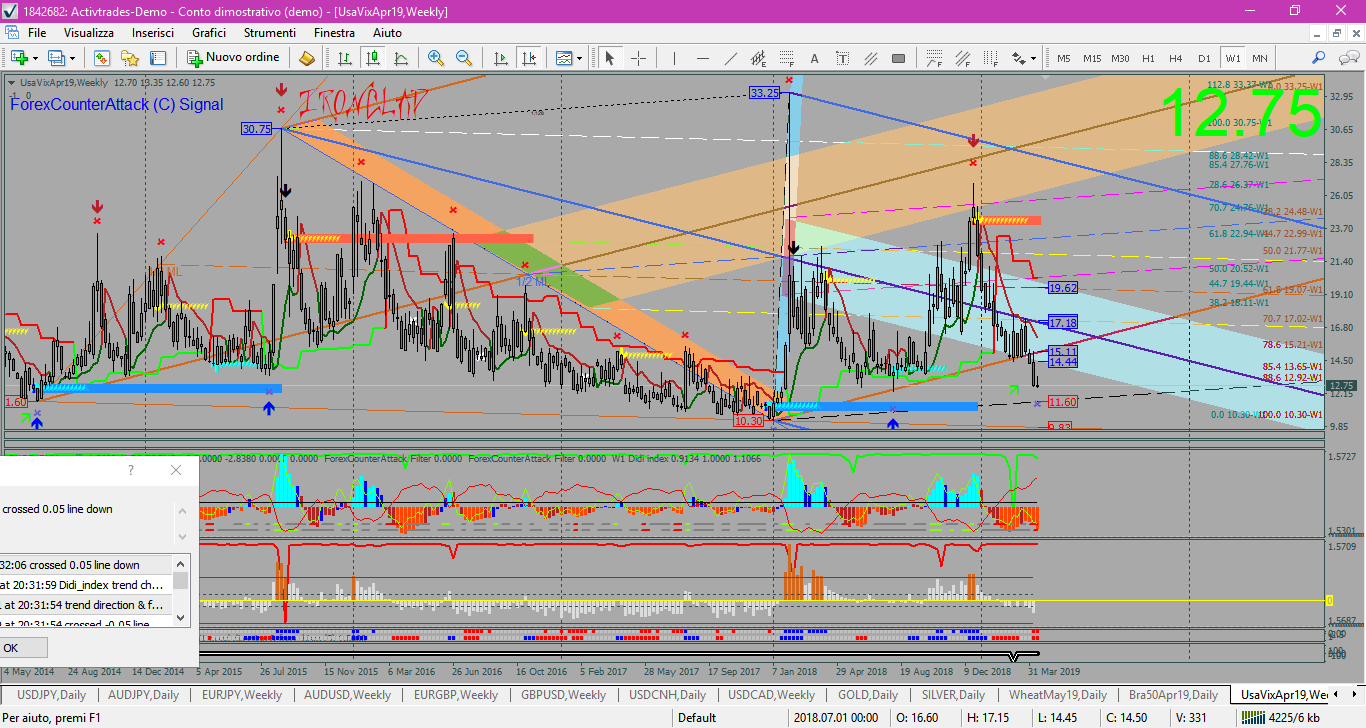This screenshot has height=728, width=1366.
Task: Switch to GOLD,Daily chart tab
Action: 867,695
